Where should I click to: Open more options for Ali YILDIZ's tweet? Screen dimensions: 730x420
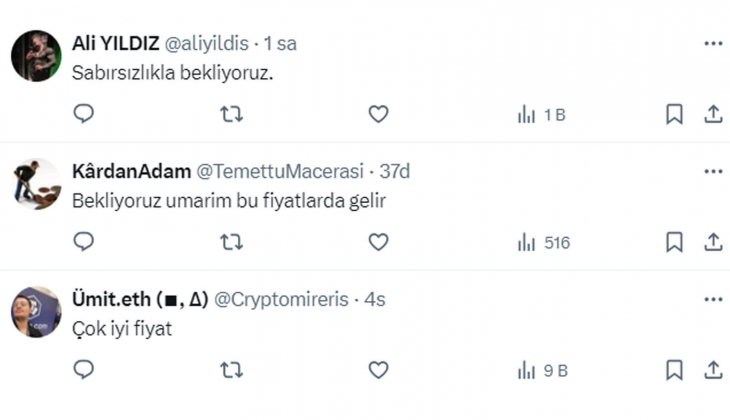point(713,44)
